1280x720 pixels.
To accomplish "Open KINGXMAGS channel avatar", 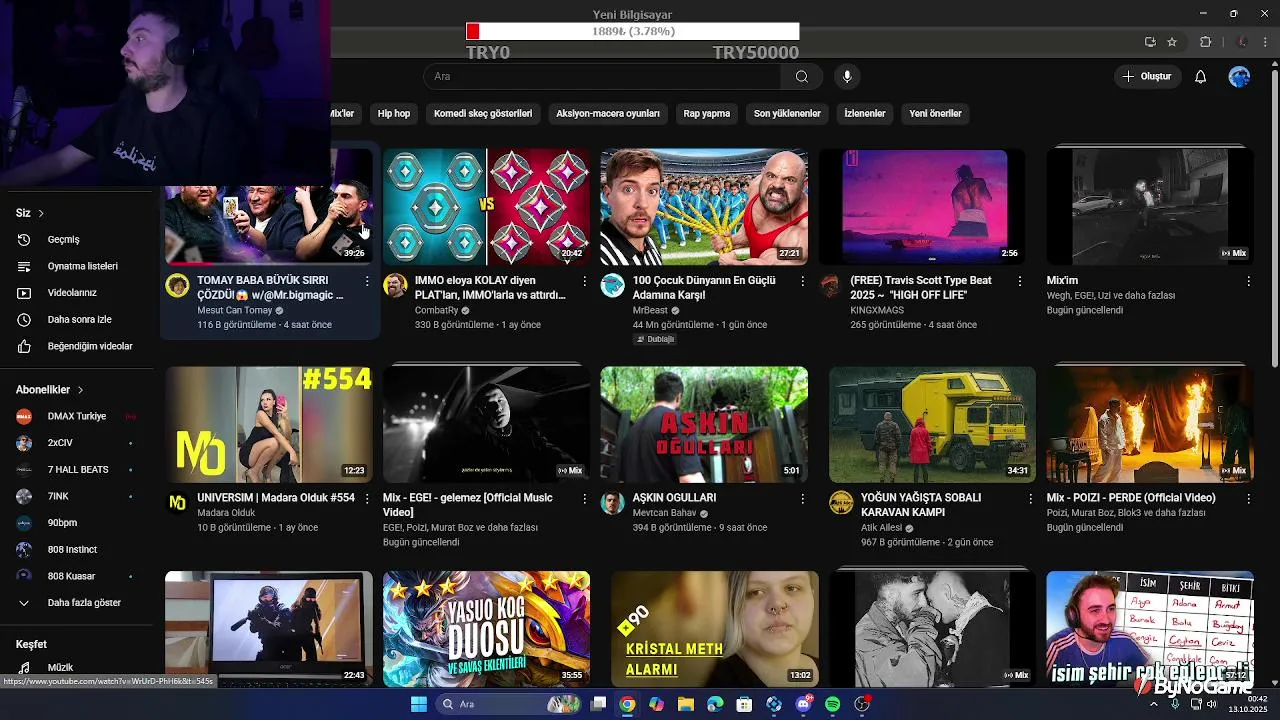I will tap(830, 286).
